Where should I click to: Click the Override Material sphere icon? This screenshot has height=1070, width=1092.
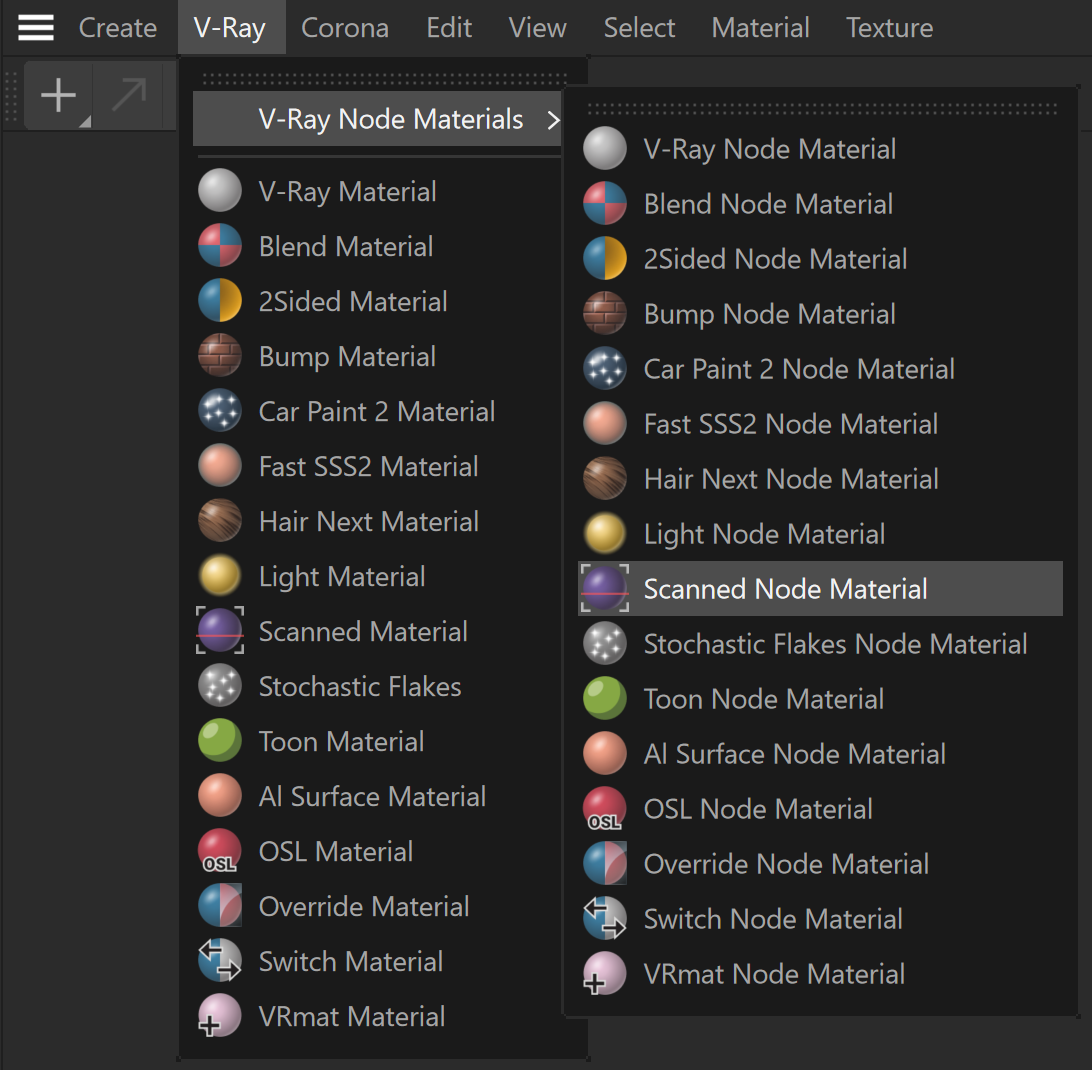coord(220,906)
